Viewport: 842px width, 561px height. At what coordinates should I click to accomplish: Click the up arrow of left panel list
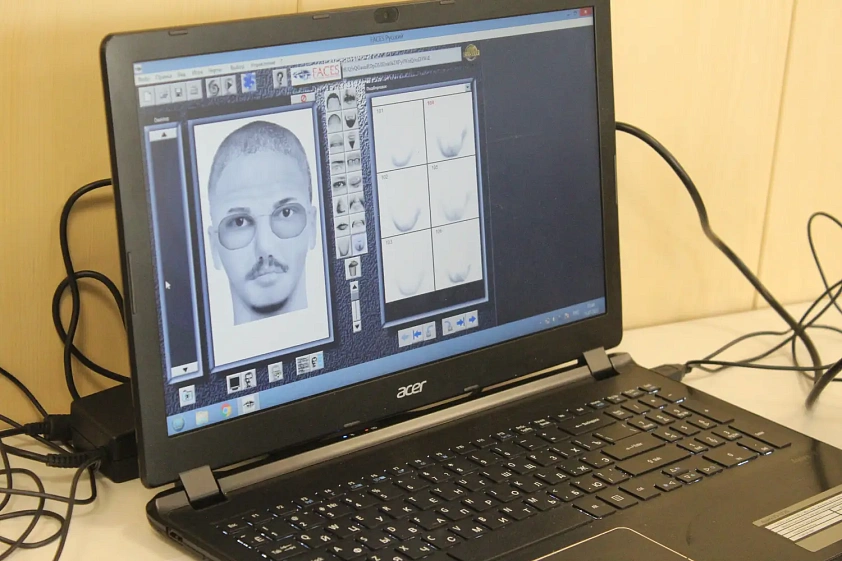[x=164, y=134]
